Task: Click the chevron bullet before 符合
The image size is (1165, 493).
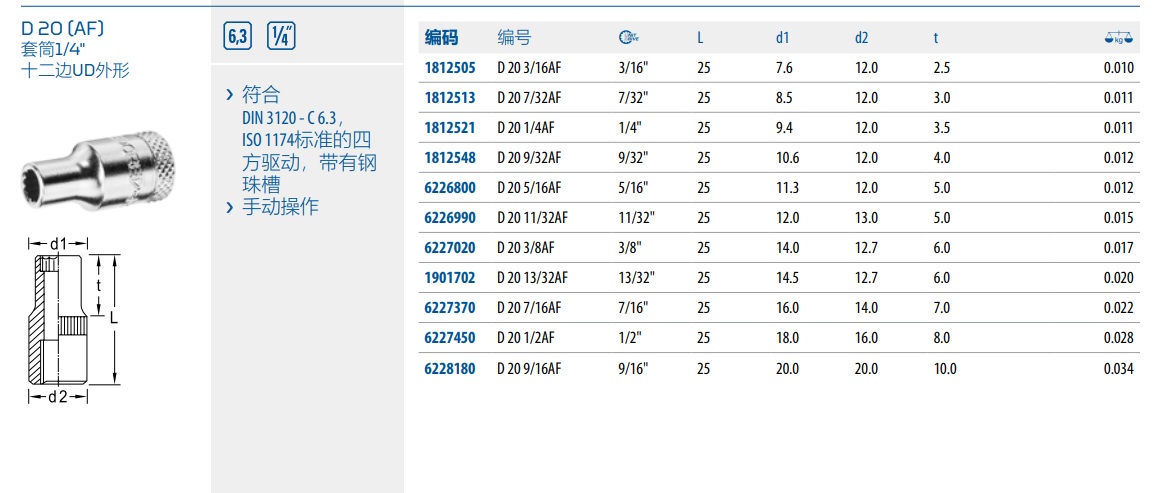Action: 231,95
